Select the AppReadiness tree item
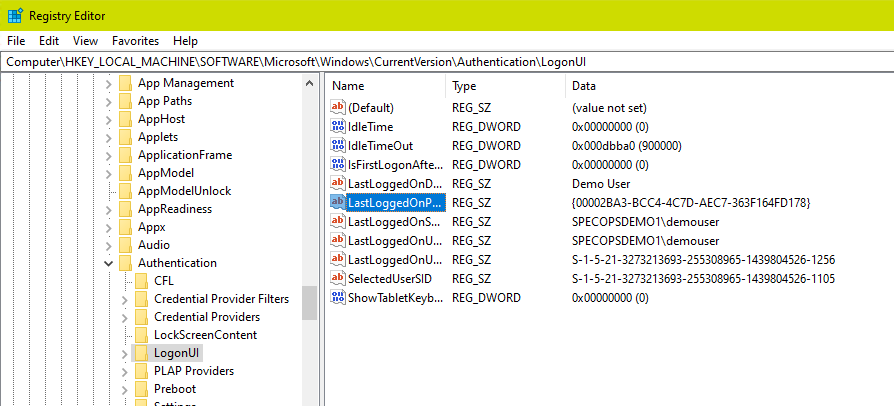 coord(175,209)
